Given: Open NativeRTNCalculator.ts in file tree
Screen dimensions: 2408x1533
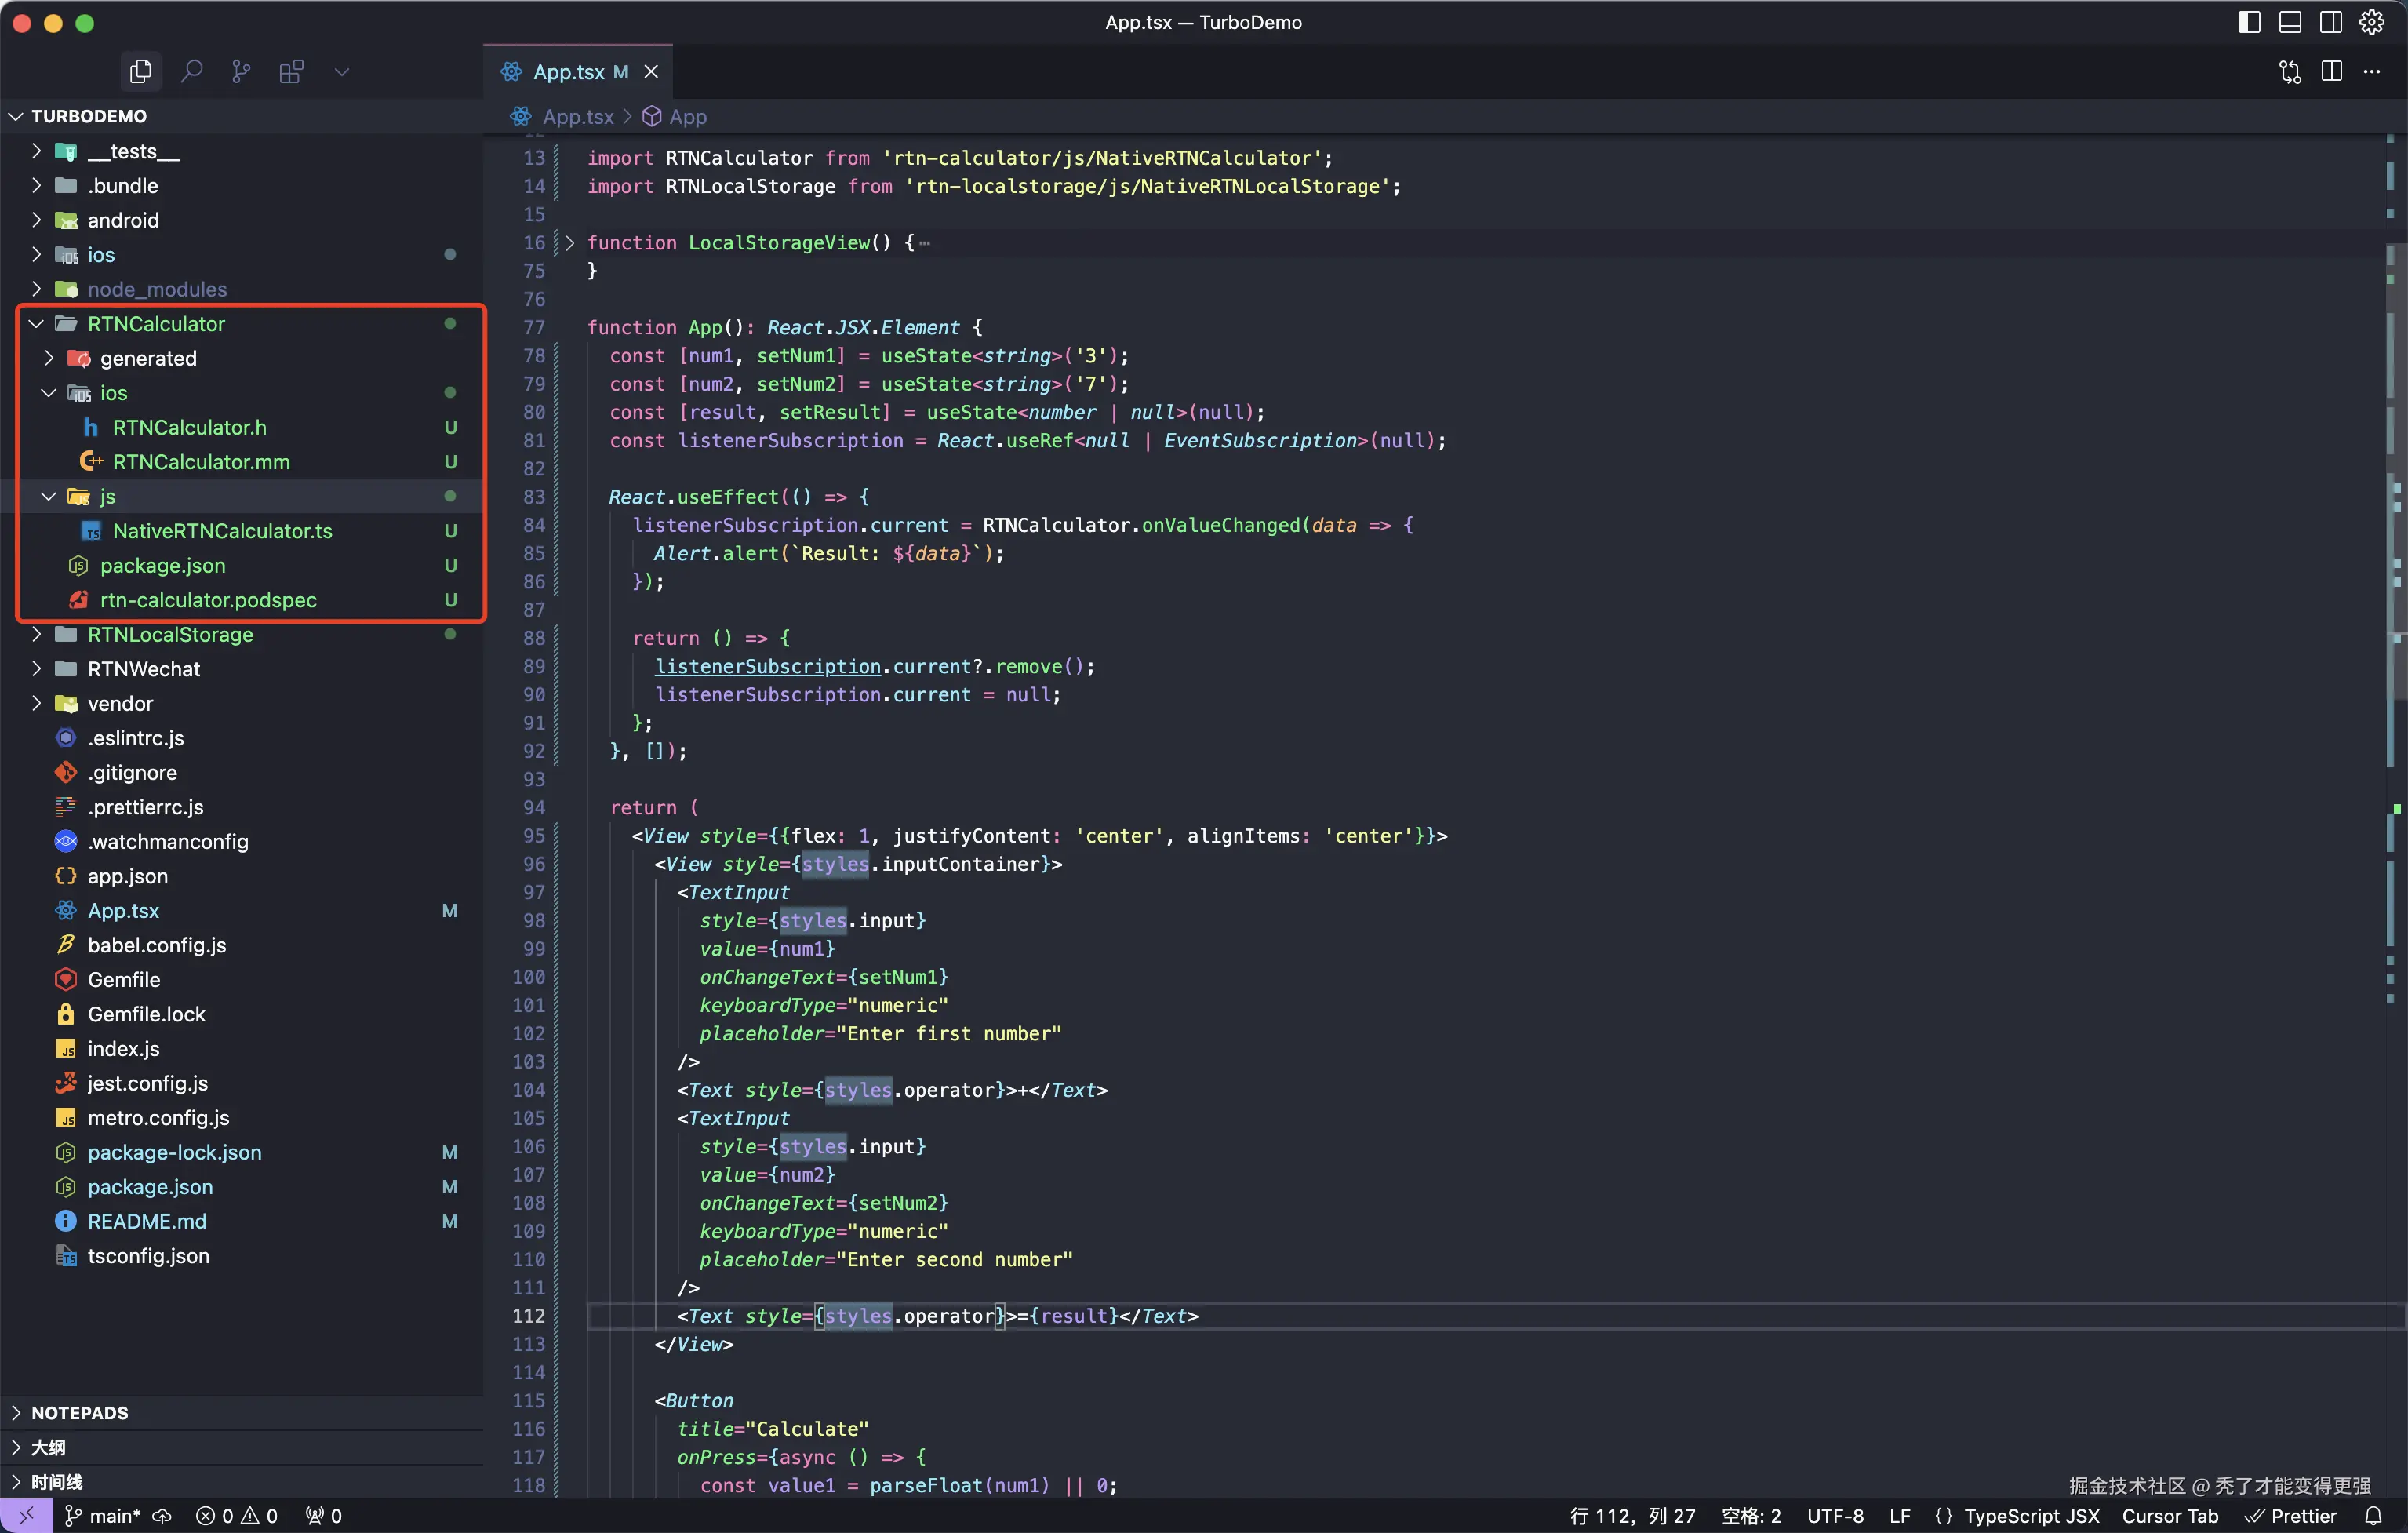Looking at the screenshot, I should pos(222,530).
